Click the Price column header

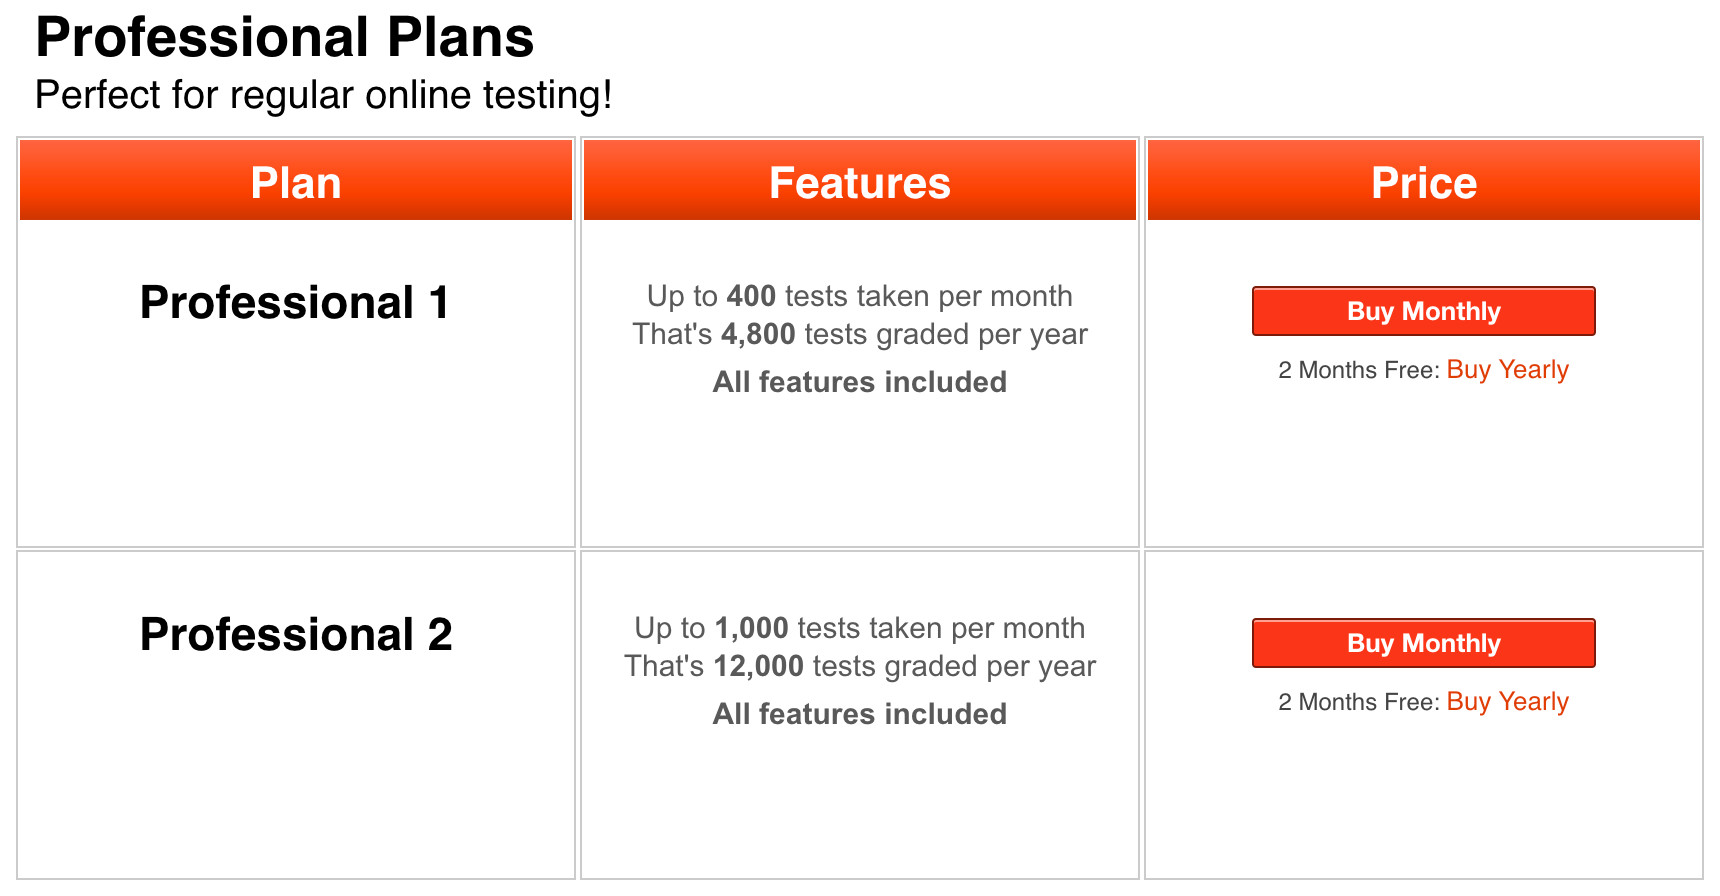tap(1423, 182)
